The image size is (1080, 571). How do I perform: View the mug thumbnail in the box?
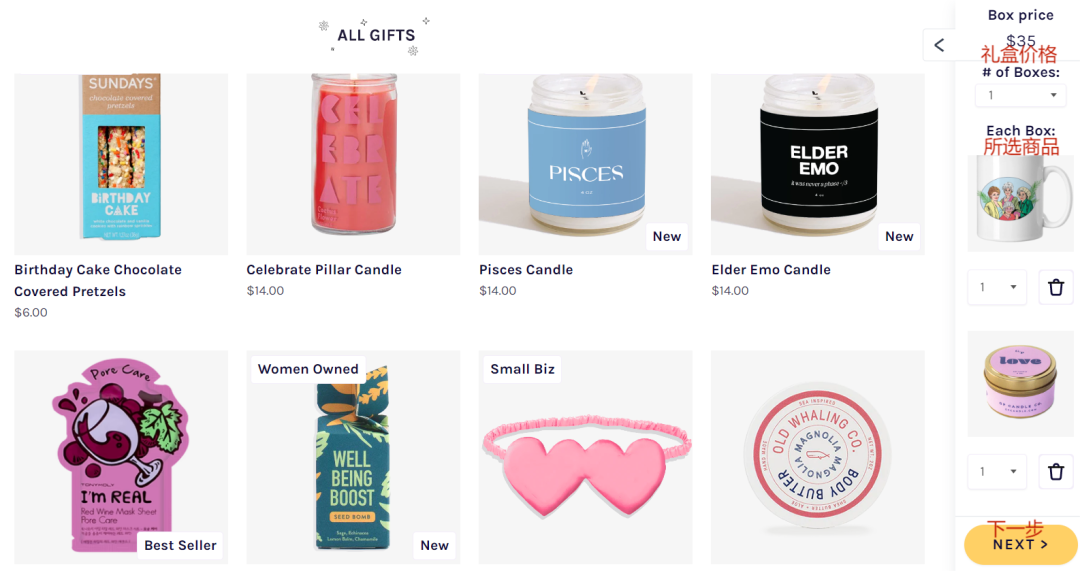coord(1020,203)
